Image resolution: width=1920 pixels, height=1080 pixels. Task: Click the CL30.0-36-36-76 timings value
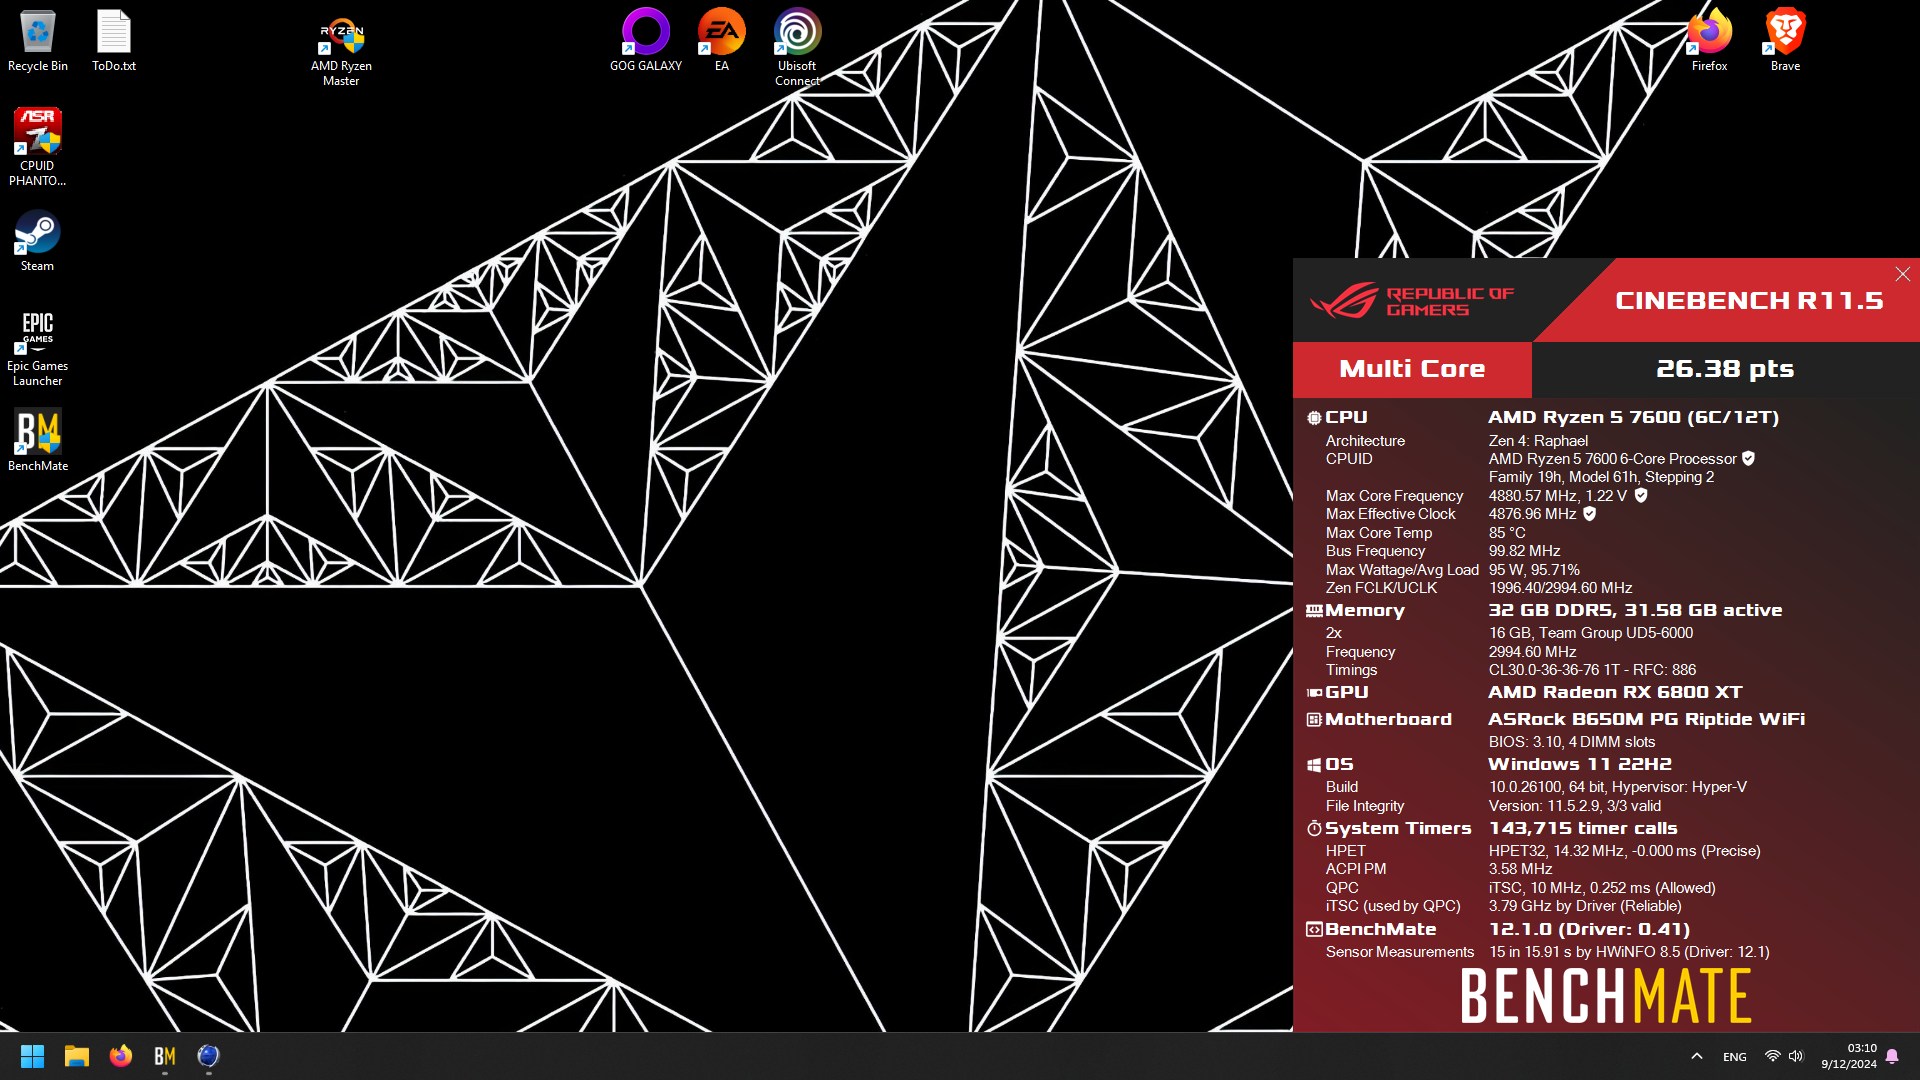coord(1592,670)
